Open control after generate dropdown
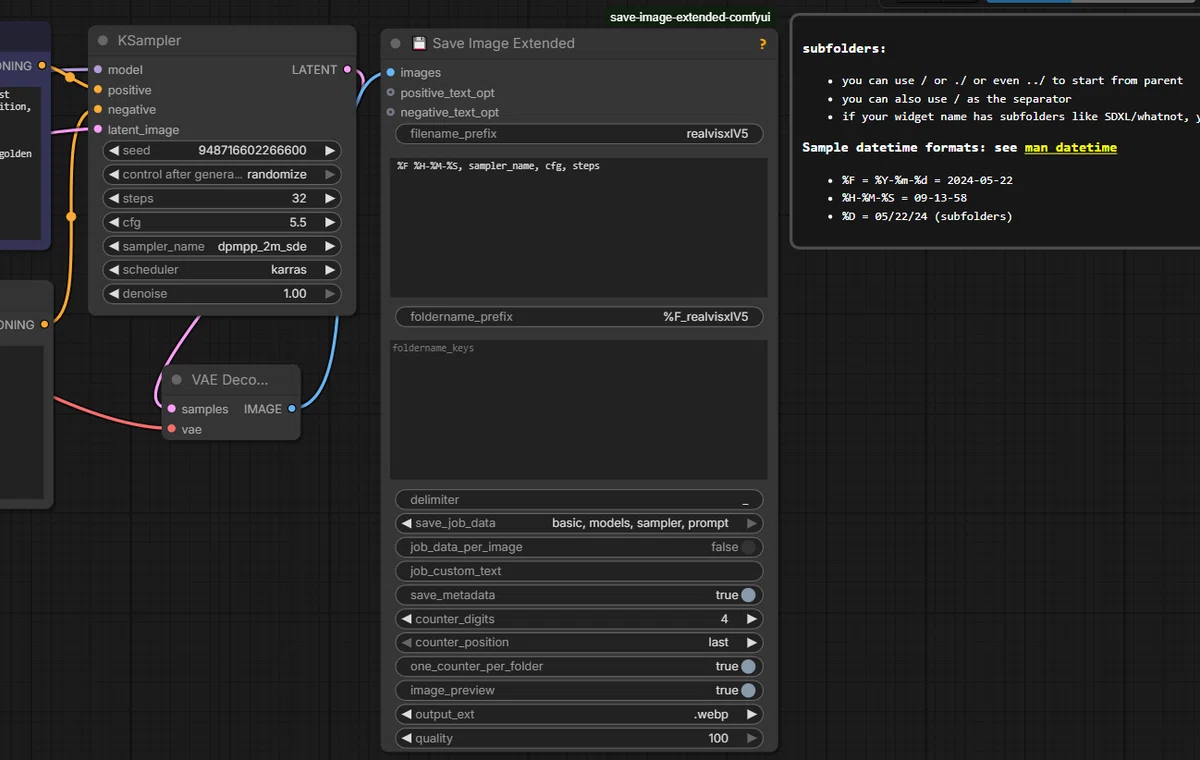The width and height of the screenshot is (1200, 760). pyautogui.click(x=222, y=175)
